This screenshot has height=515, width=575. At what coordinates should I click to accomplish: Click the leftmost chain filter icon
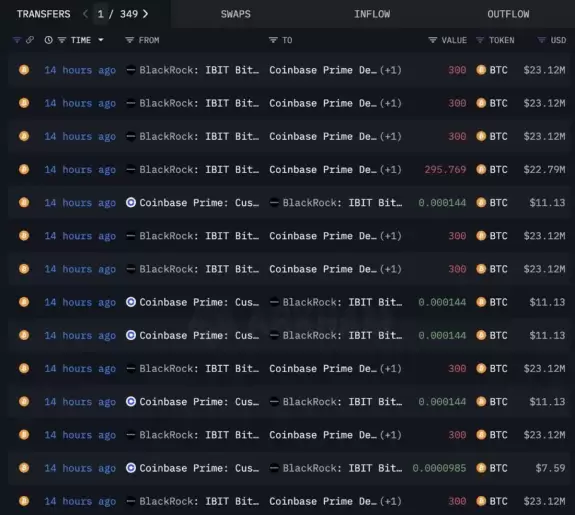(x=17, y=40)
